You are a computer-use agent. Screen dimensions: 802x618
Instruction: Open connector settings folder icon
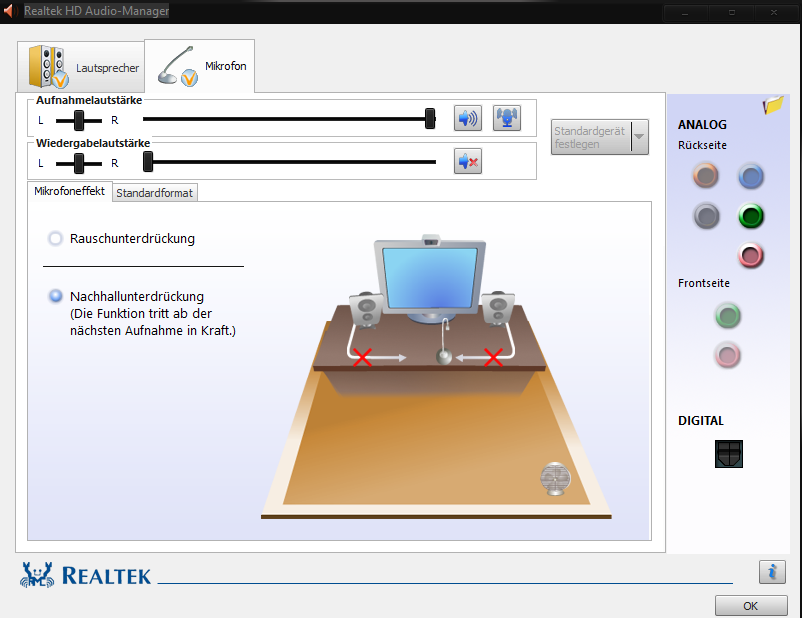tap(773, 105)
